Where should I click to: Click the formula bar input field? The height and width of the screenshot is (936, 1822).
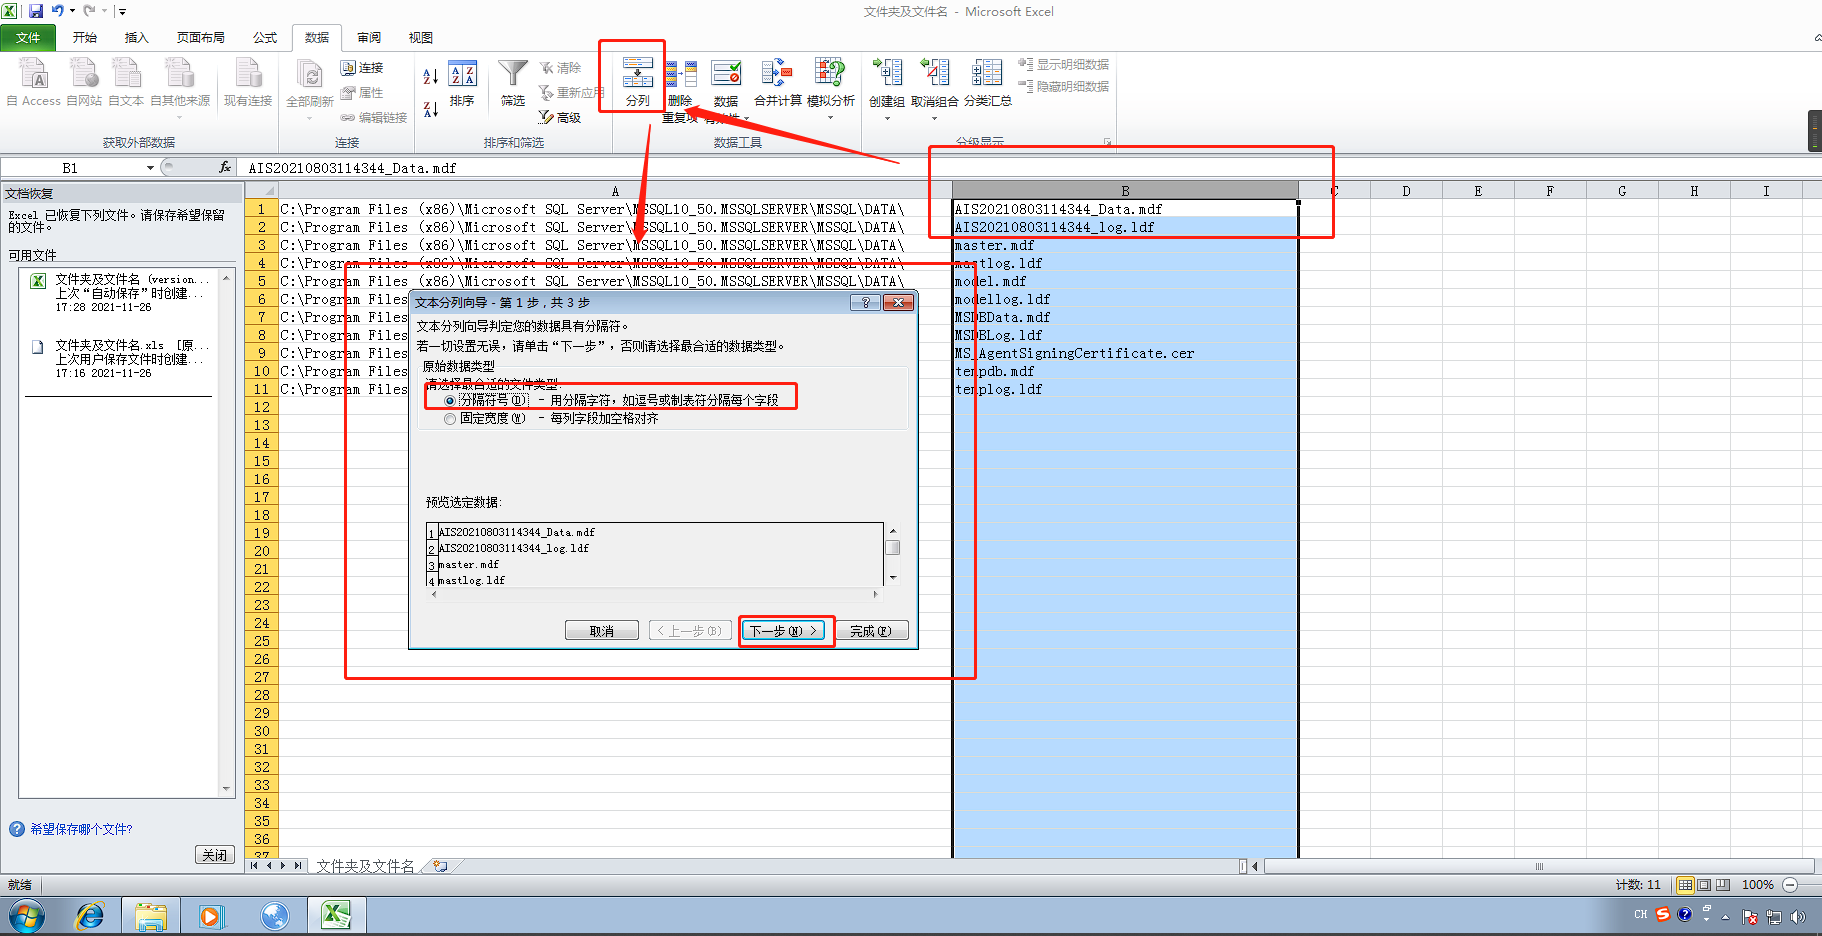click(x=1030, y=167)
